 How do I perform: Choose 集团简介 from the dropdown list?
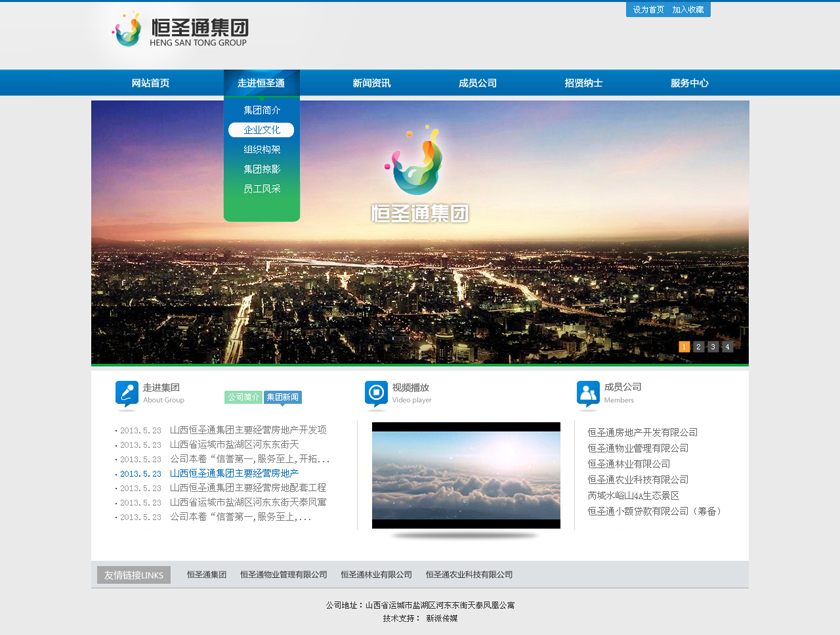coord(261,110)
